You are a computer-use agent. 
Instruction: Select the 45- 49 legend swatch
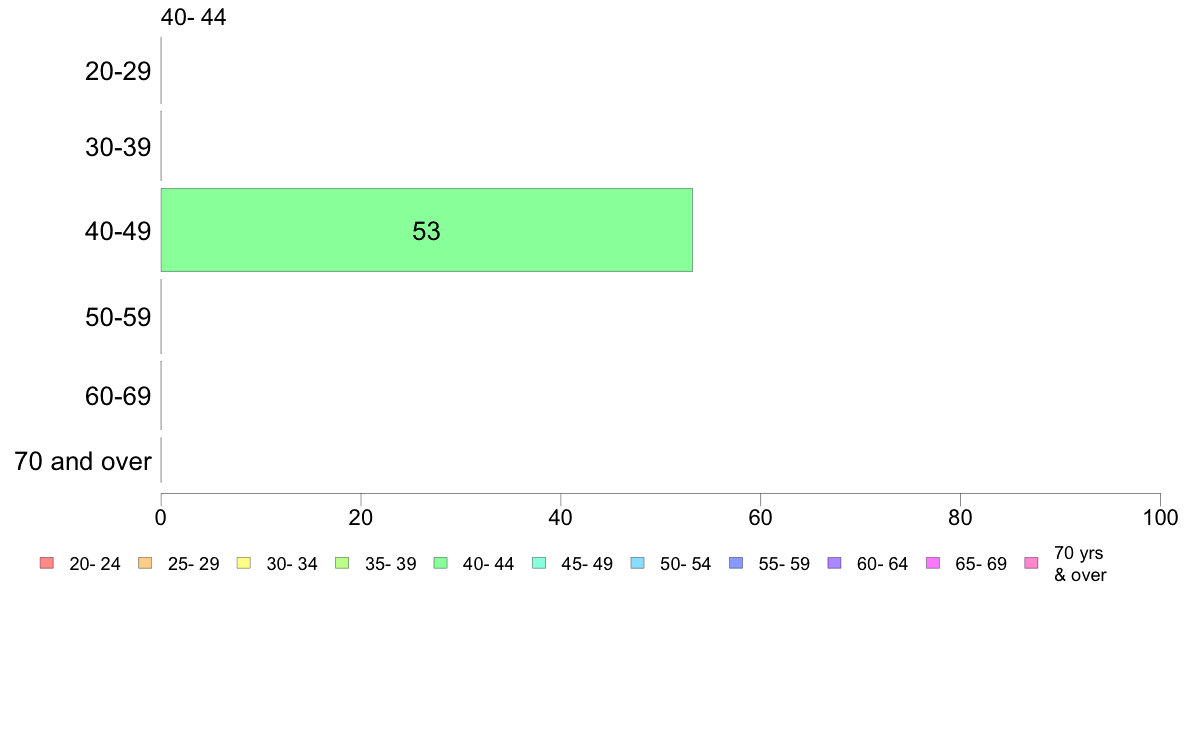[x=539, y=563]
